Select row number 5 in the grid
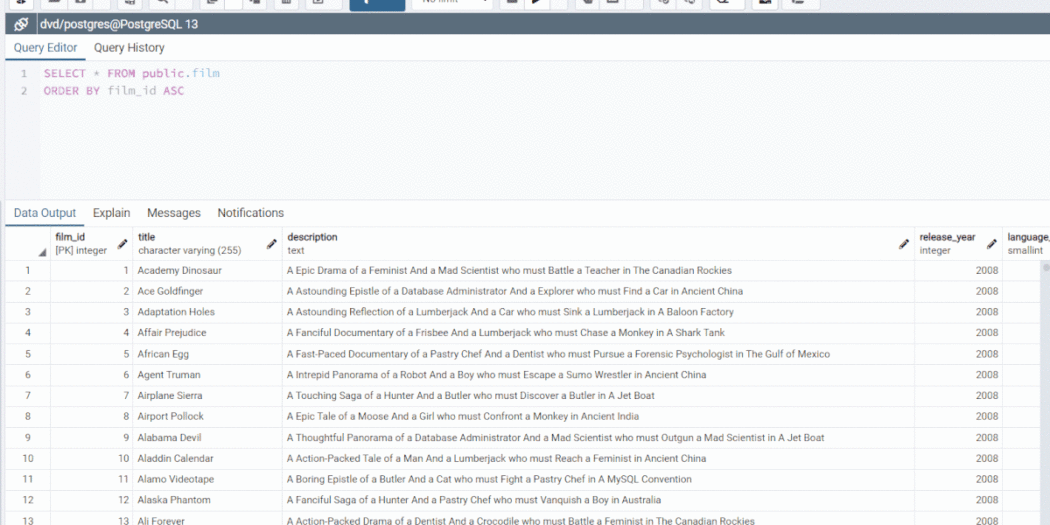The width and height of the screenshot is (1050, 525). pyautogui.click(x=28, y=354)
